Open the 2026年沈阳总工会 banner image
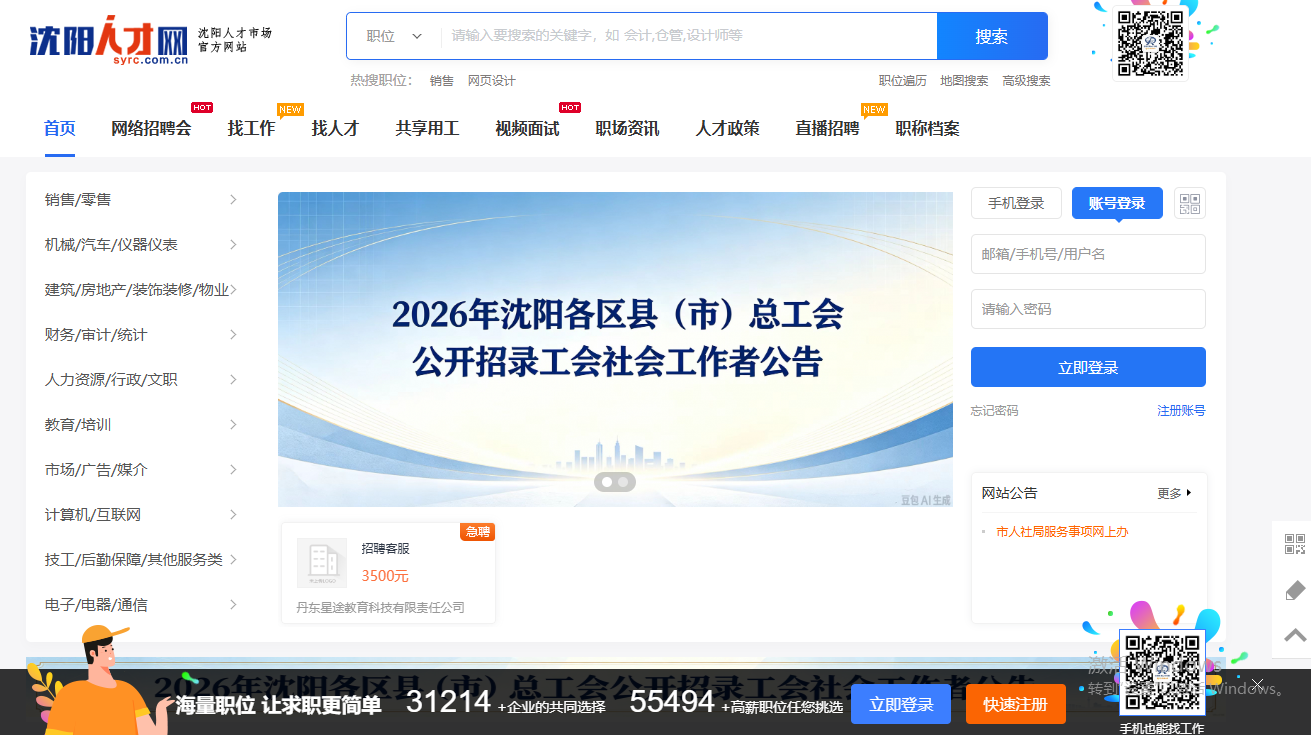This screenshot has height=735, width=1311. [615, 349]
